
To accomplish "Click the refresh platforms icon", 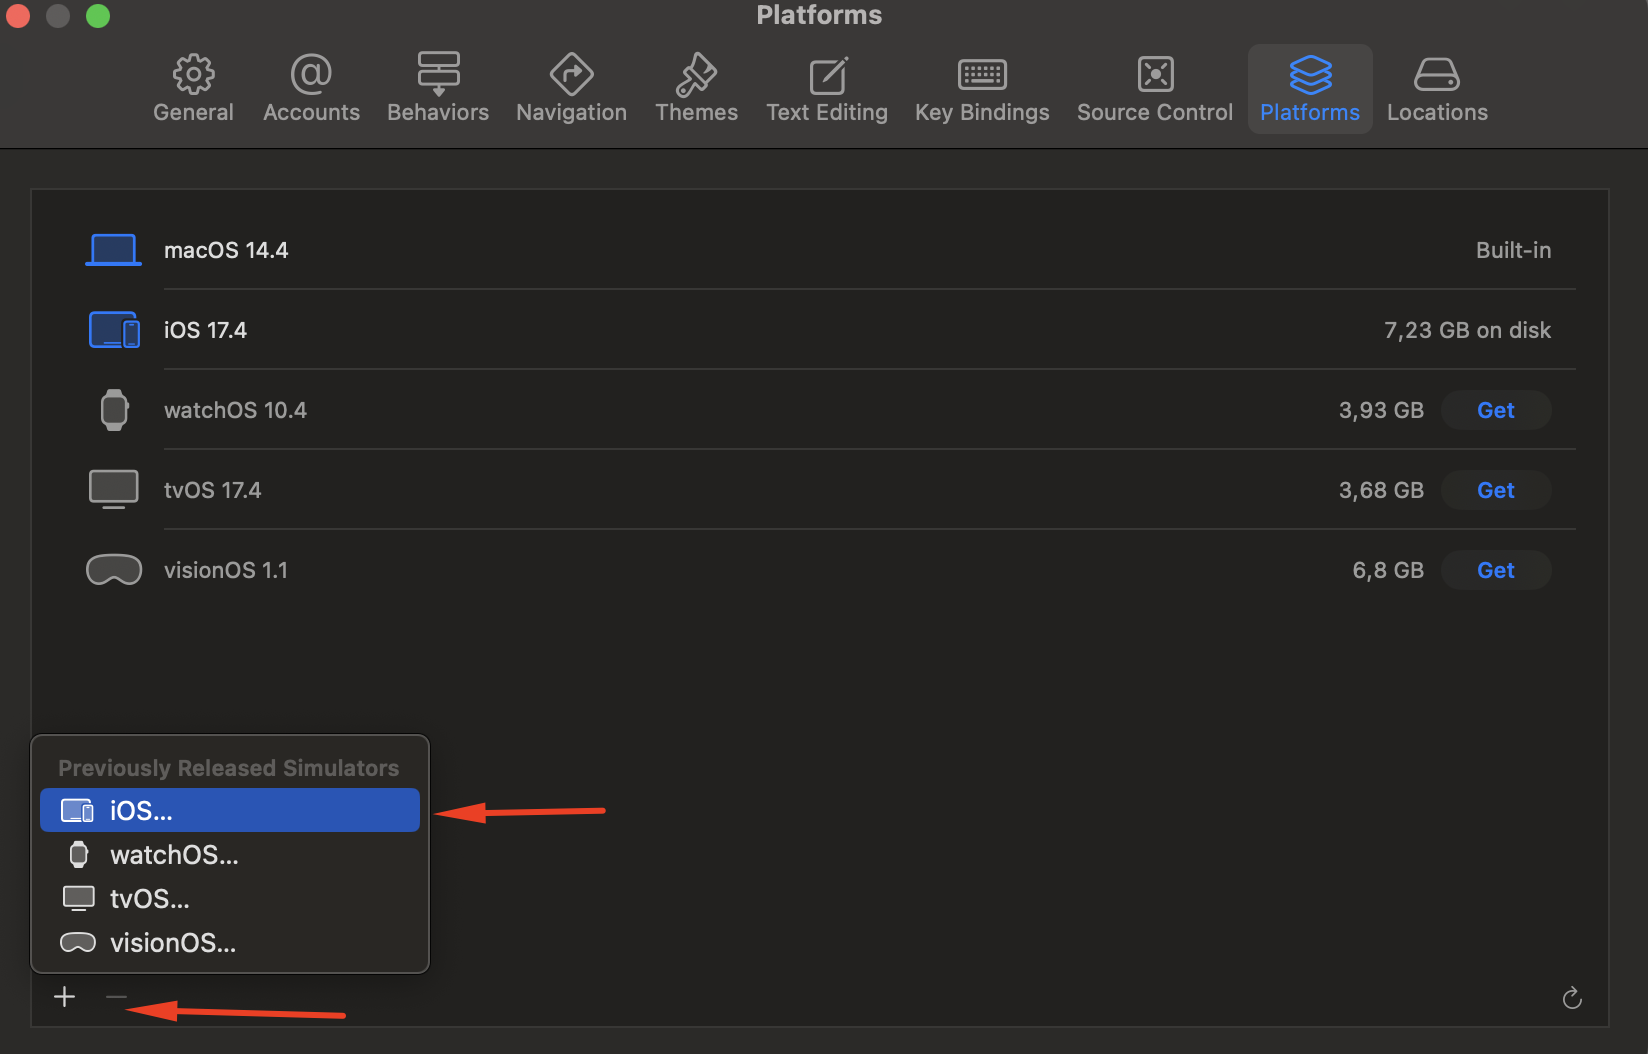I will 1572,998.
